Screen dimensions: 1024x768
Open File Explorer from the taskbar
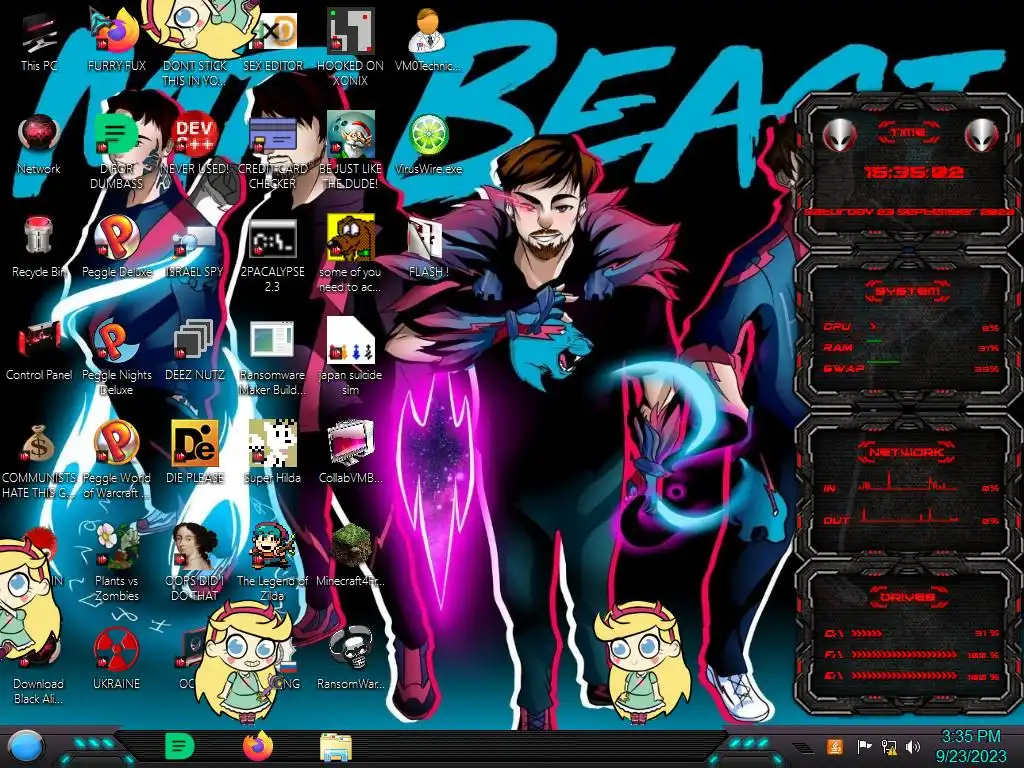coord(336,748)
